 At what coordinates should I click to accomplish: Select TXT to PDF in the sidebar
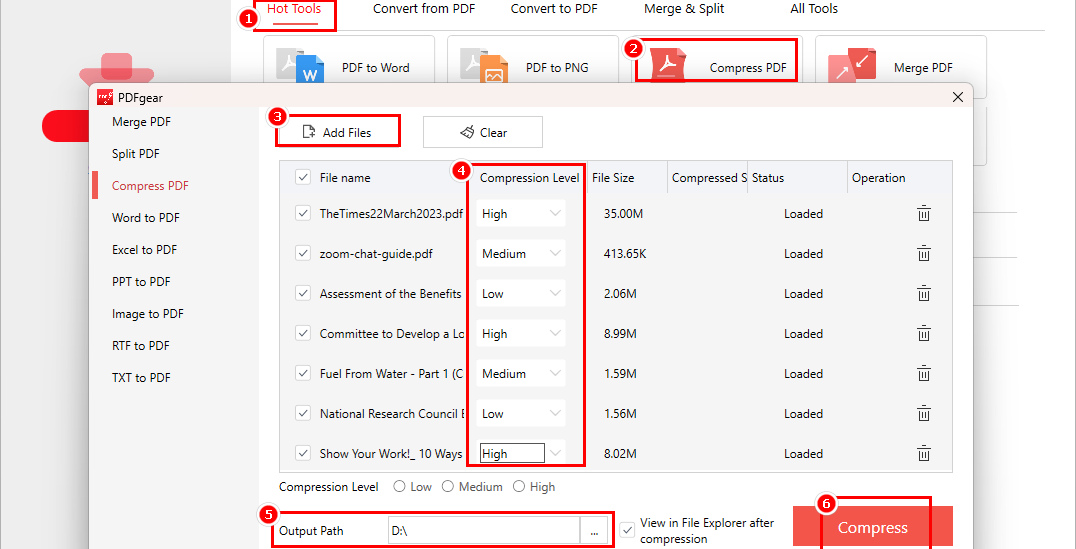(141, 377)
